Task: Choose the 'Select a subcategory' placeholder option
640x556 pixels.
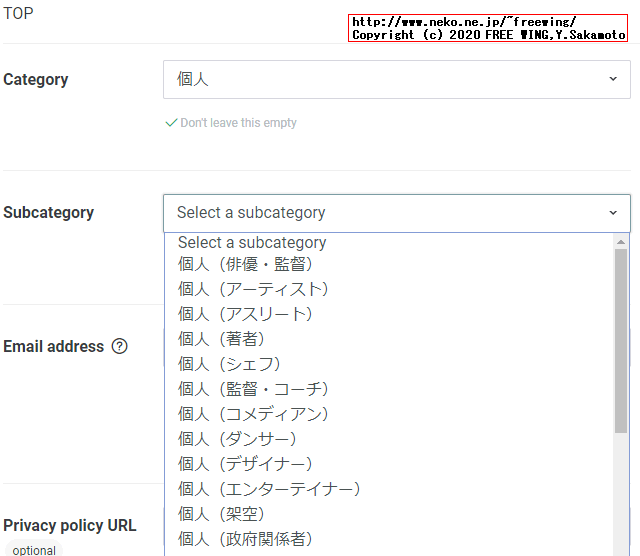Action: click(389, 242)
